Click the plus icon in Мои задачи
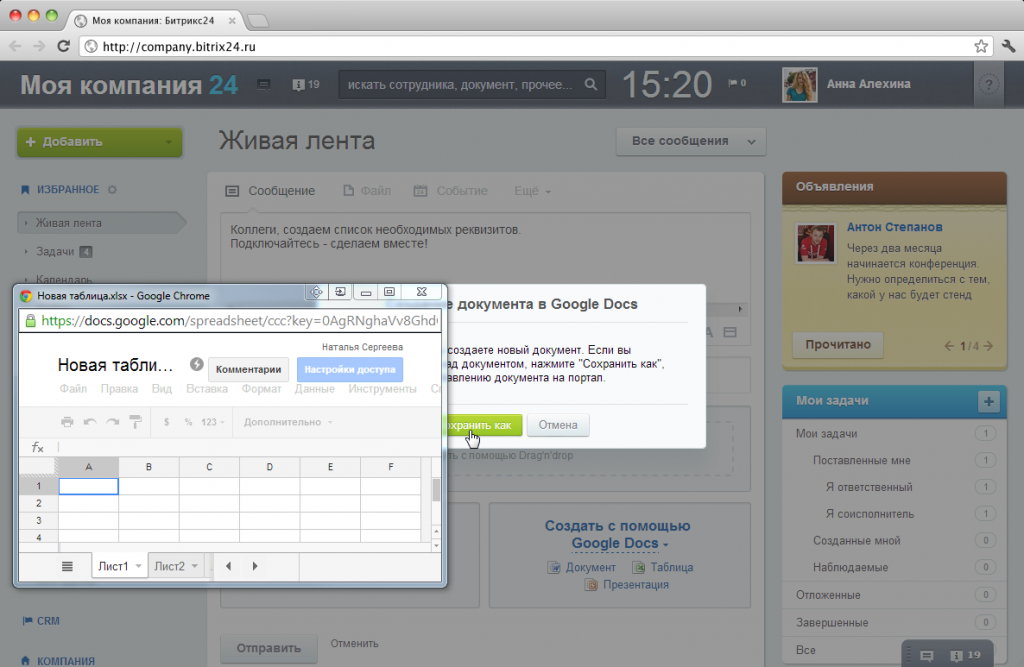The height and width of the screenshot is (667, 1024). pos(989,401)
